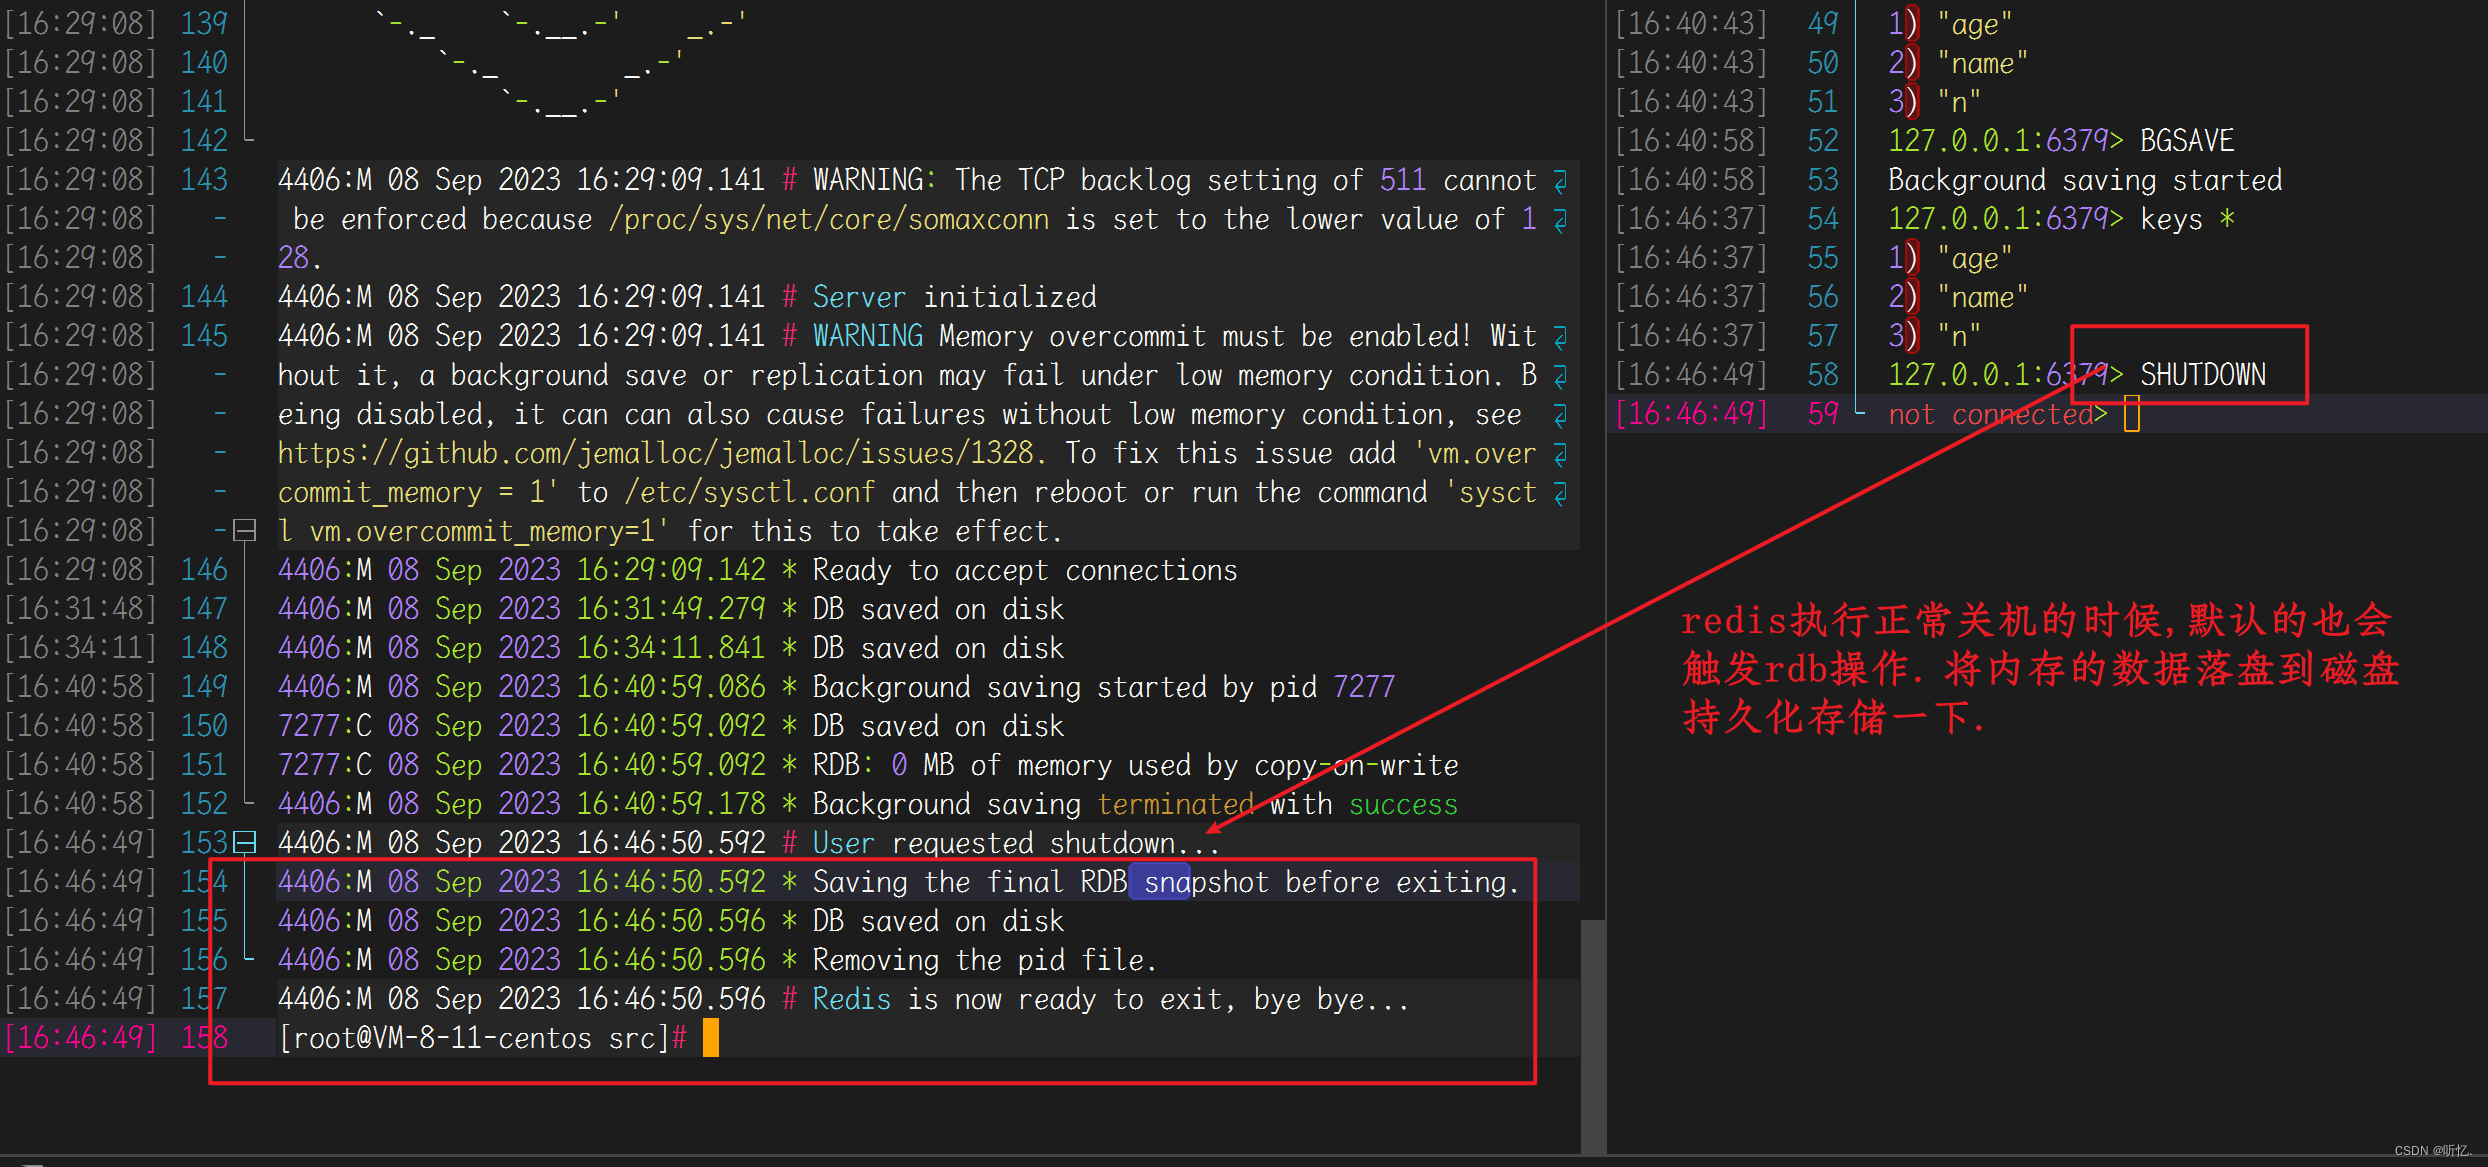The image size is (2488, 1167).
Task: Click the BGSAVE command in redis-cli
Action: [x=2186, y=141]
